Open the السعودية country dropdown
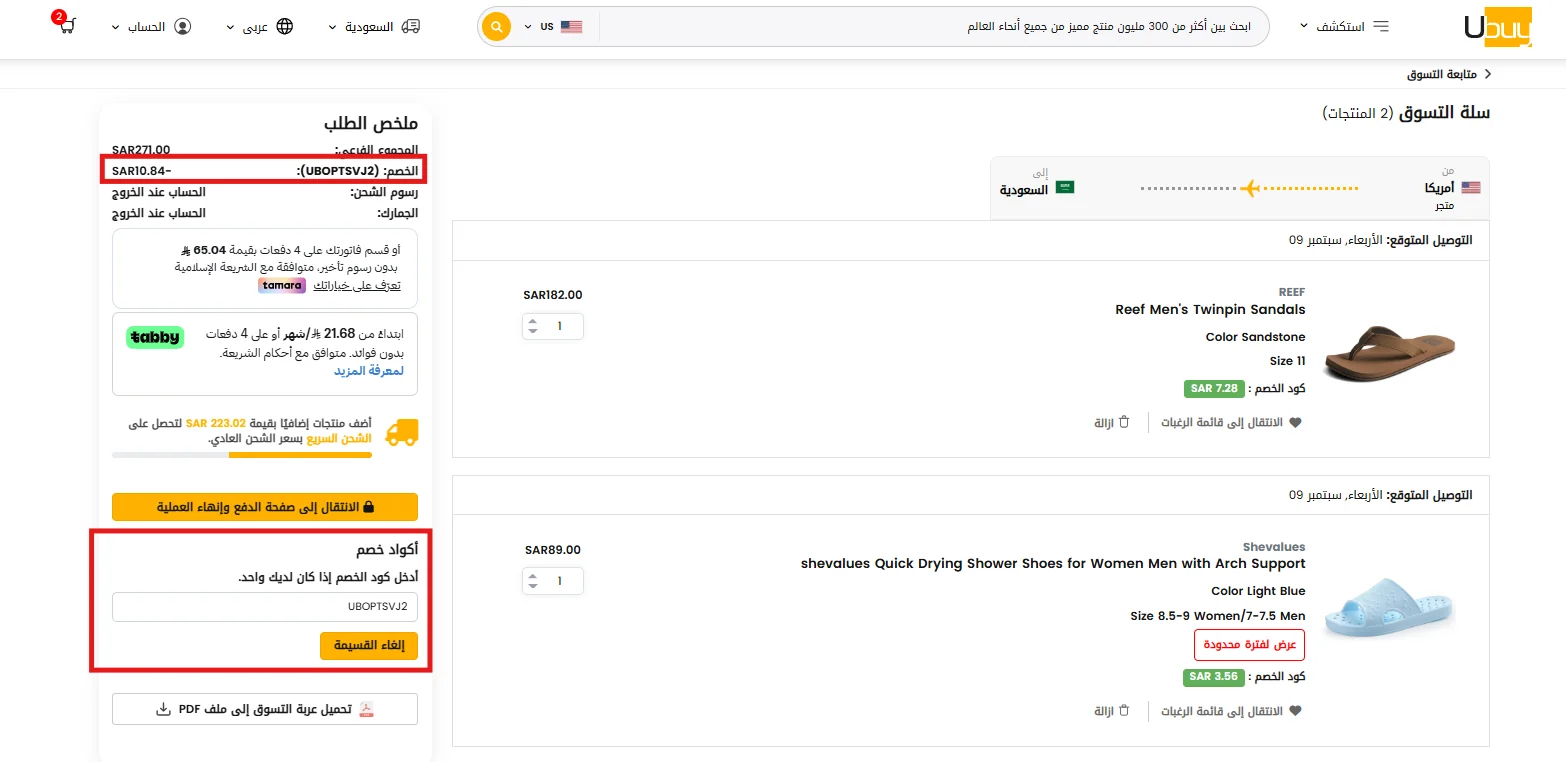Viewport: 1566px width, 762px height. (375, 26)
